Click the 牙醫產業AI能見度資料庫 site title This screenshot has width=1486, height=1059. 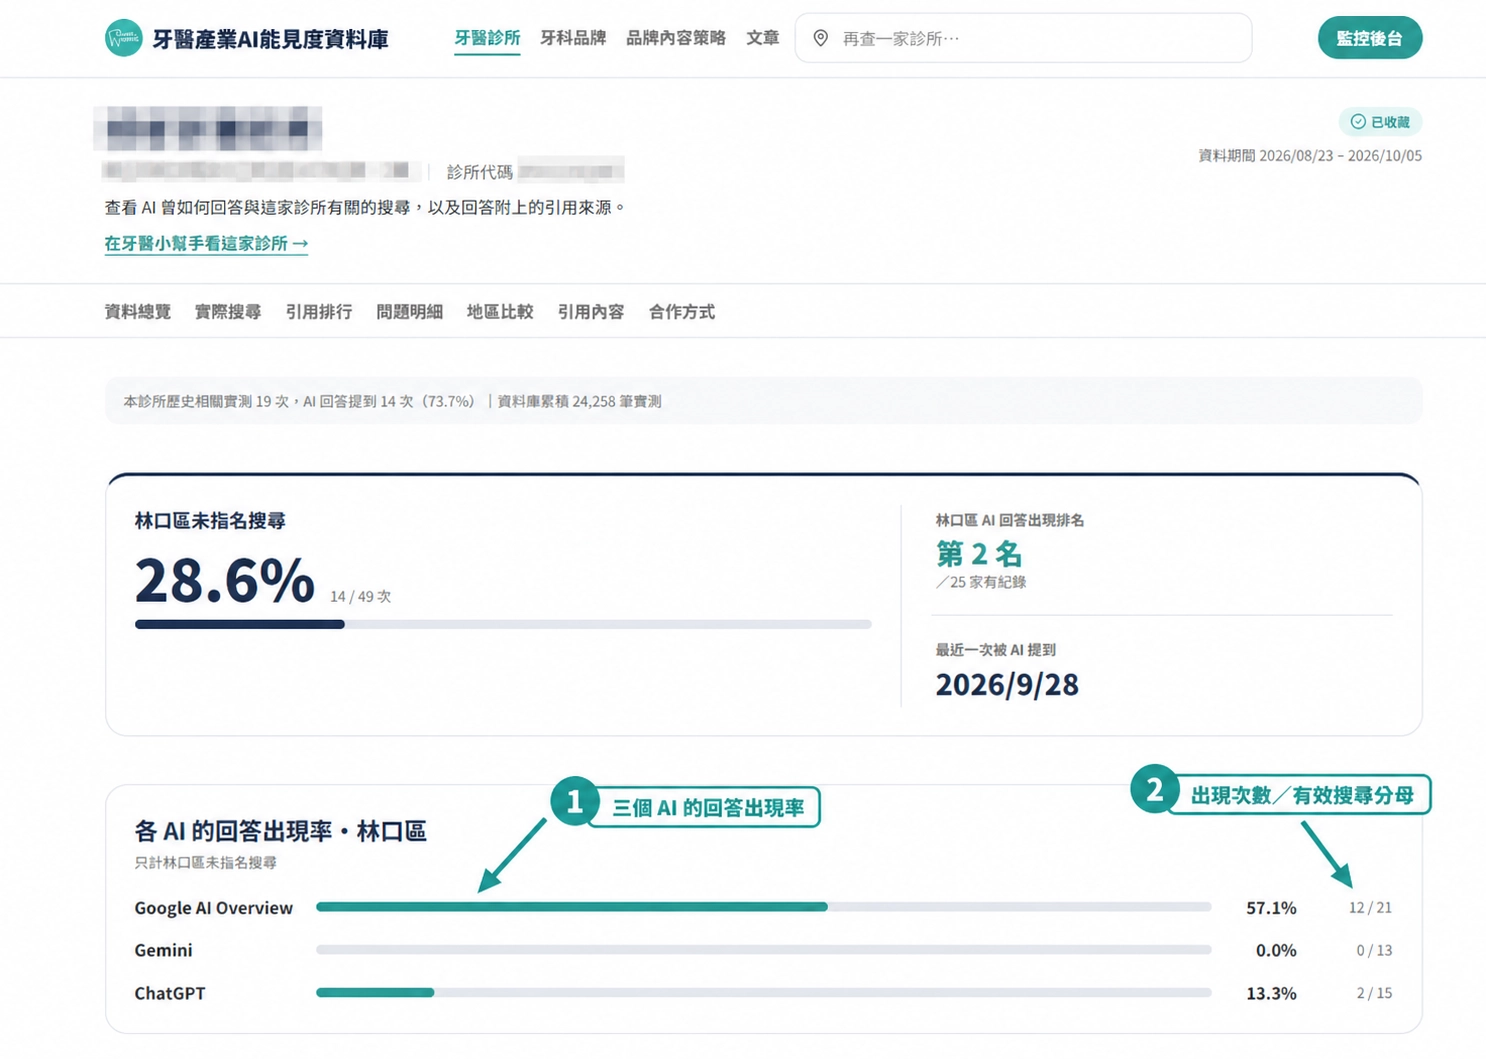pos(270,39)
